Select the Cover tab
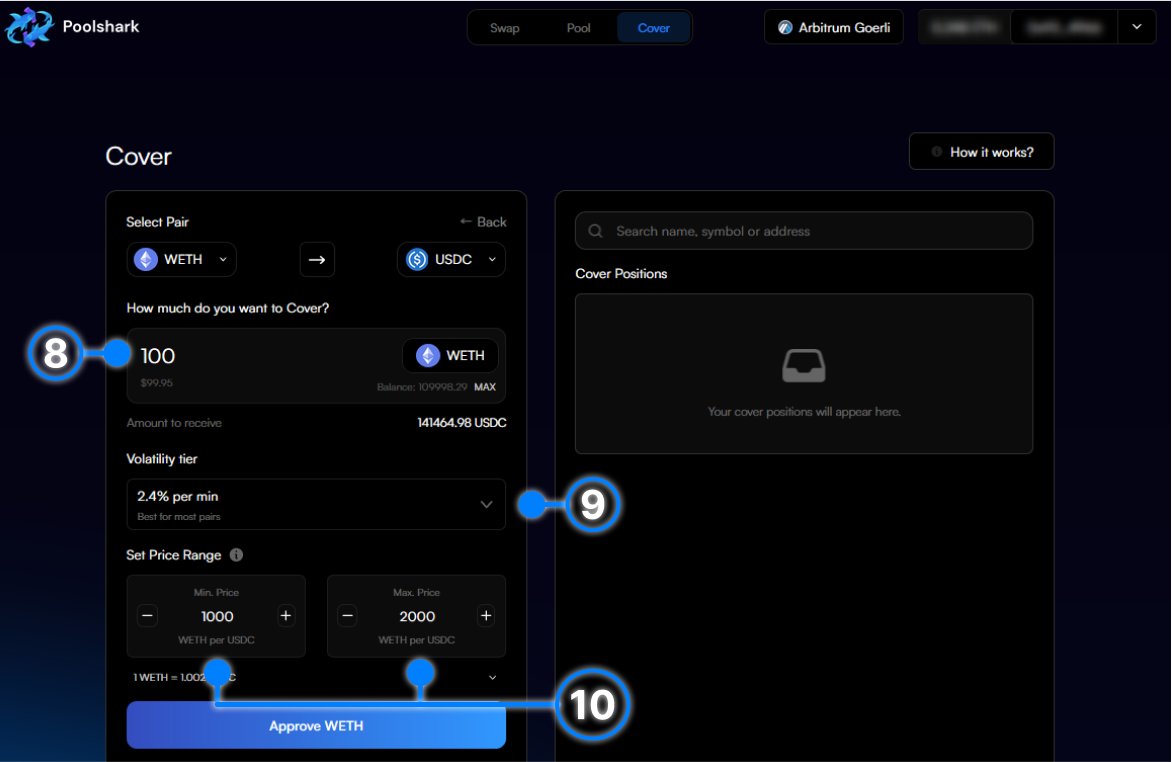 (x=654, y=28)
